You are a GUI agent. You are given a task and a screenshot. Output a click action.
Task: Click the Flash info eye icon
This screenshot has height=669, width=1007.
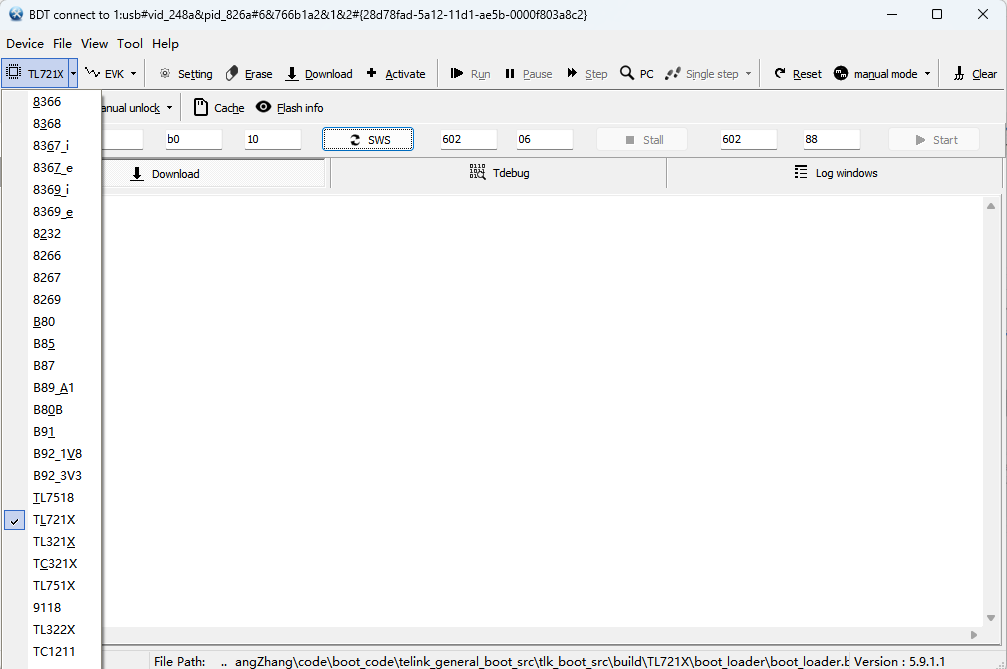pos(263,107)
